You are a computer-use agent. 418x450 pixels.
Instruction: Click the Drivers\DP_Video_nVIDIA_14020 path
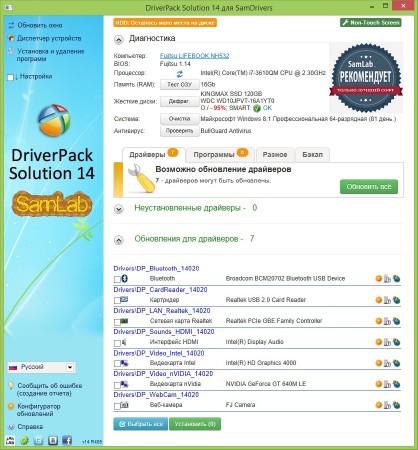coord(163,374)
